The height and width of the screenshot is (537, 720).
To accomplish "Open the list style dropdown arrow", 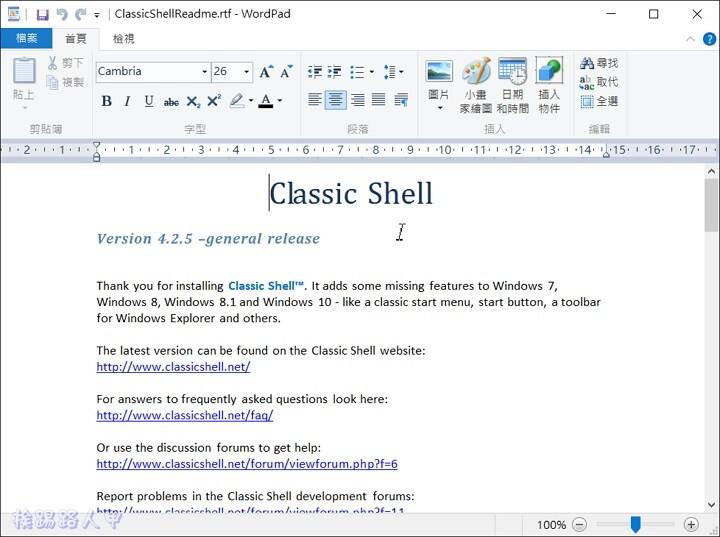I will (371, 72).
